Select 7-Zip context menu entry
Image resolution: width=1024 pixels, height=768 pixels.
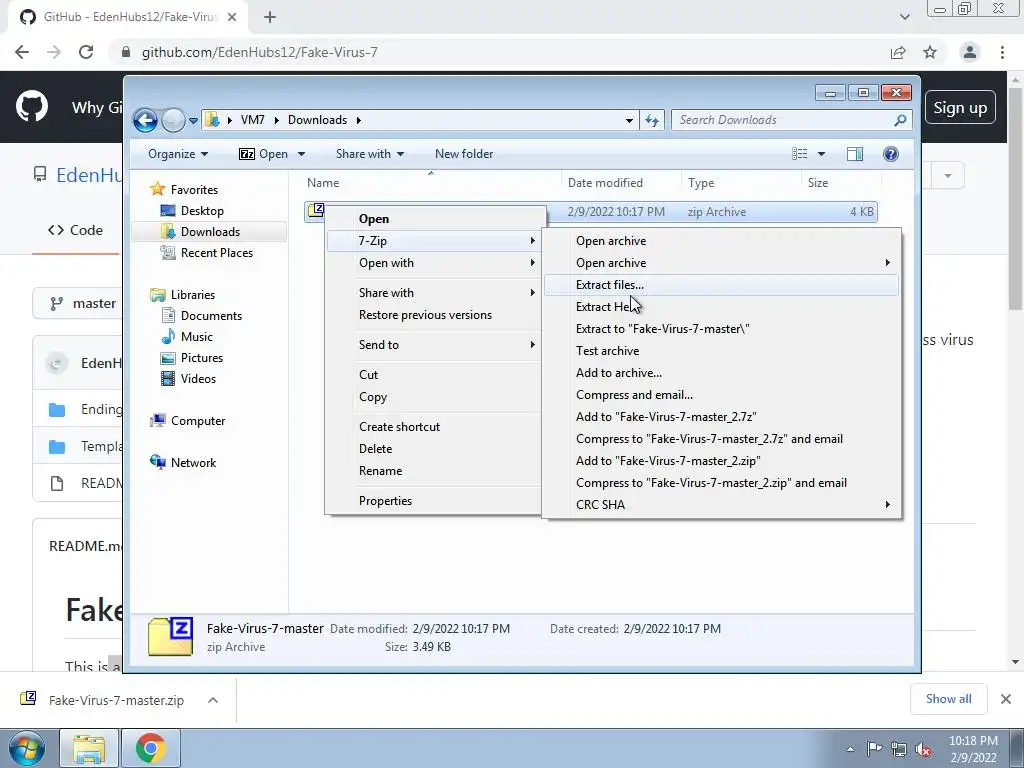click(x=434, y=241)
